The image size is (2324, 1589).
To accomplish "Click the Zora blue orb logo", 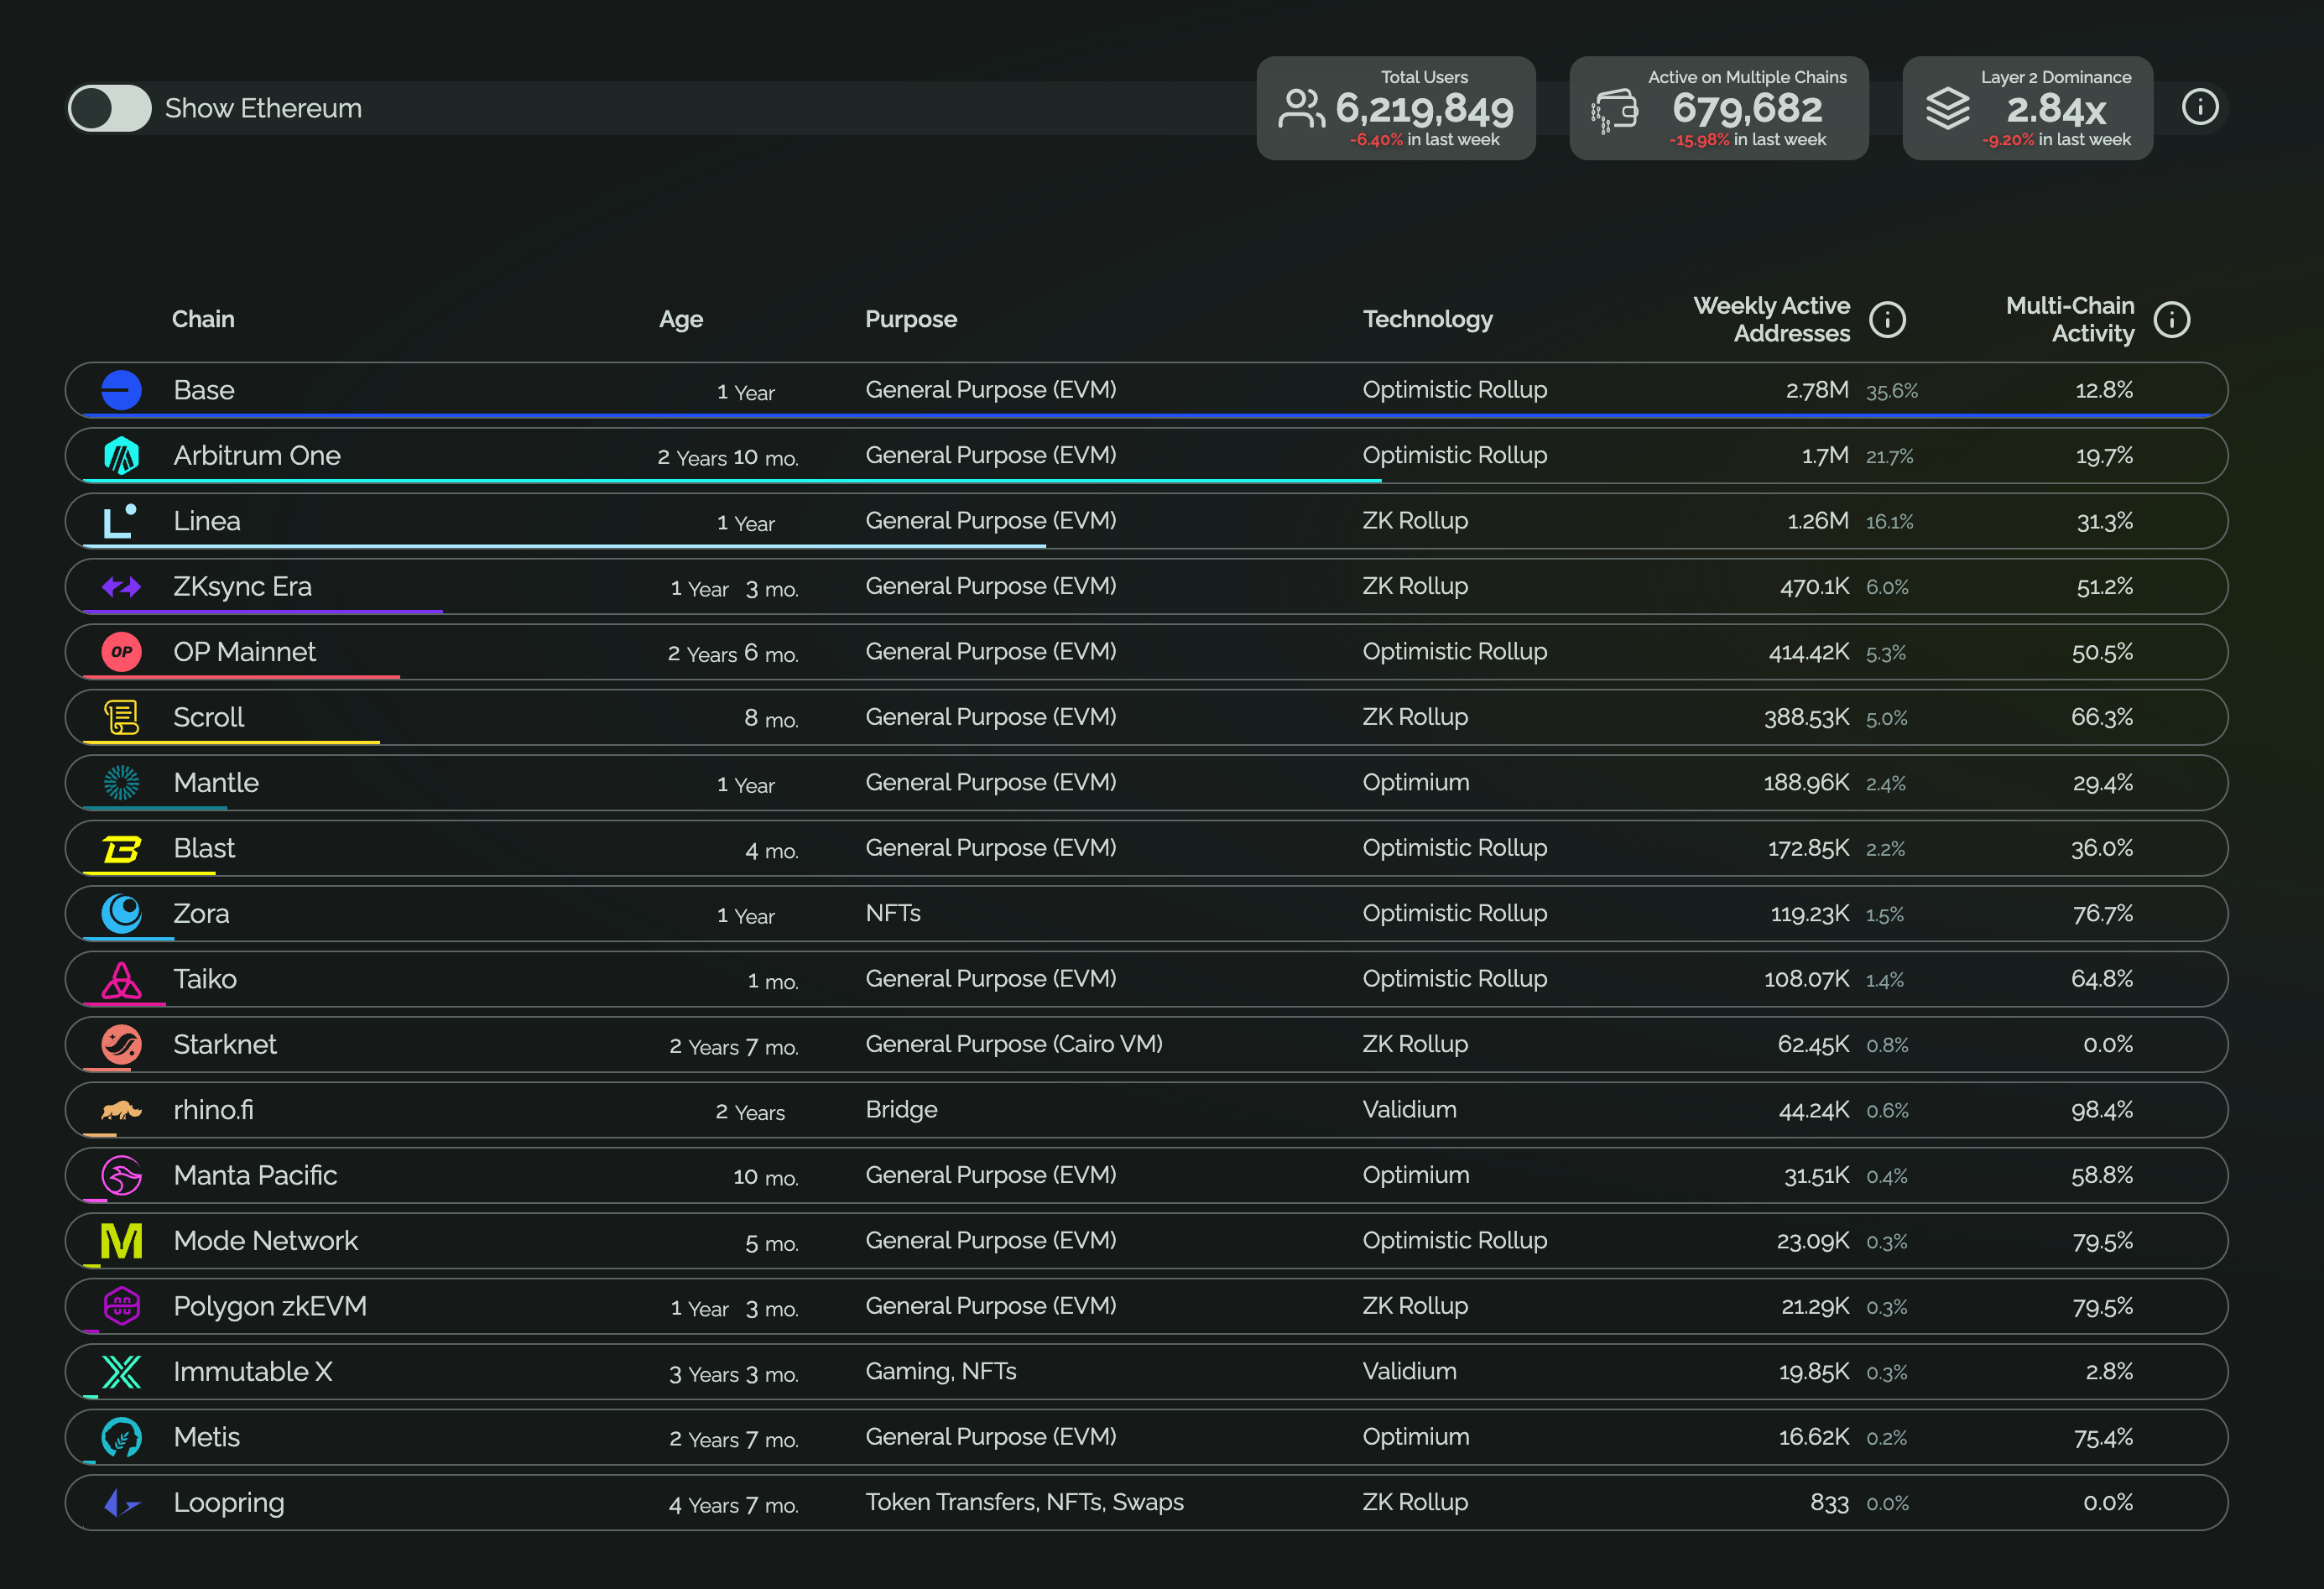I will click(122, 913).
